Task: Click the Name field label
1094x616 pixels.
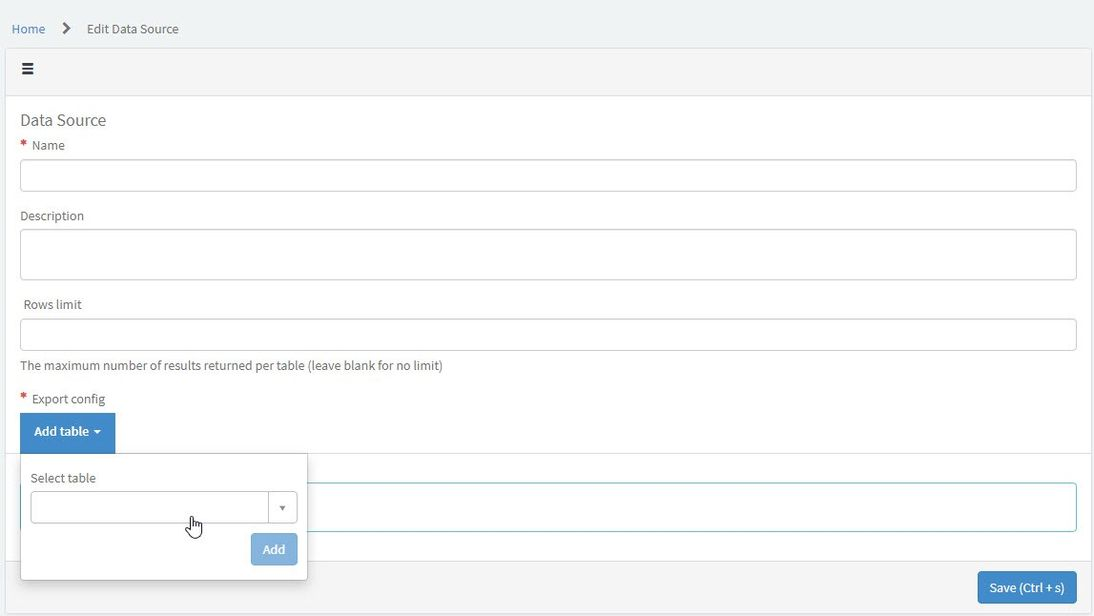Action: point(48,145)
